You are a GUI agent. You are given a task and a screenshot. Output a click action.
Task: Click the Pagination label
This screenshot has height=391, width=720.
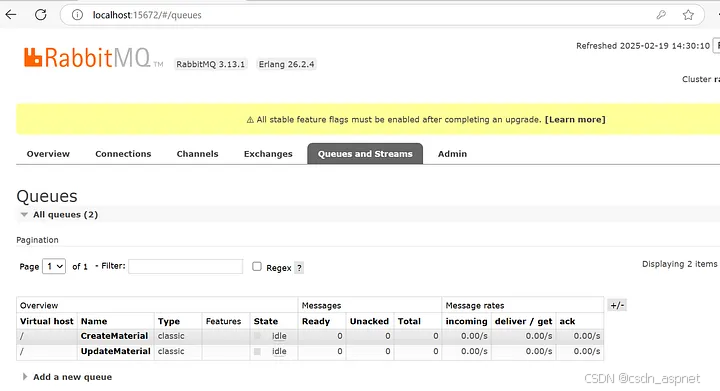click(x=37, y=240)
